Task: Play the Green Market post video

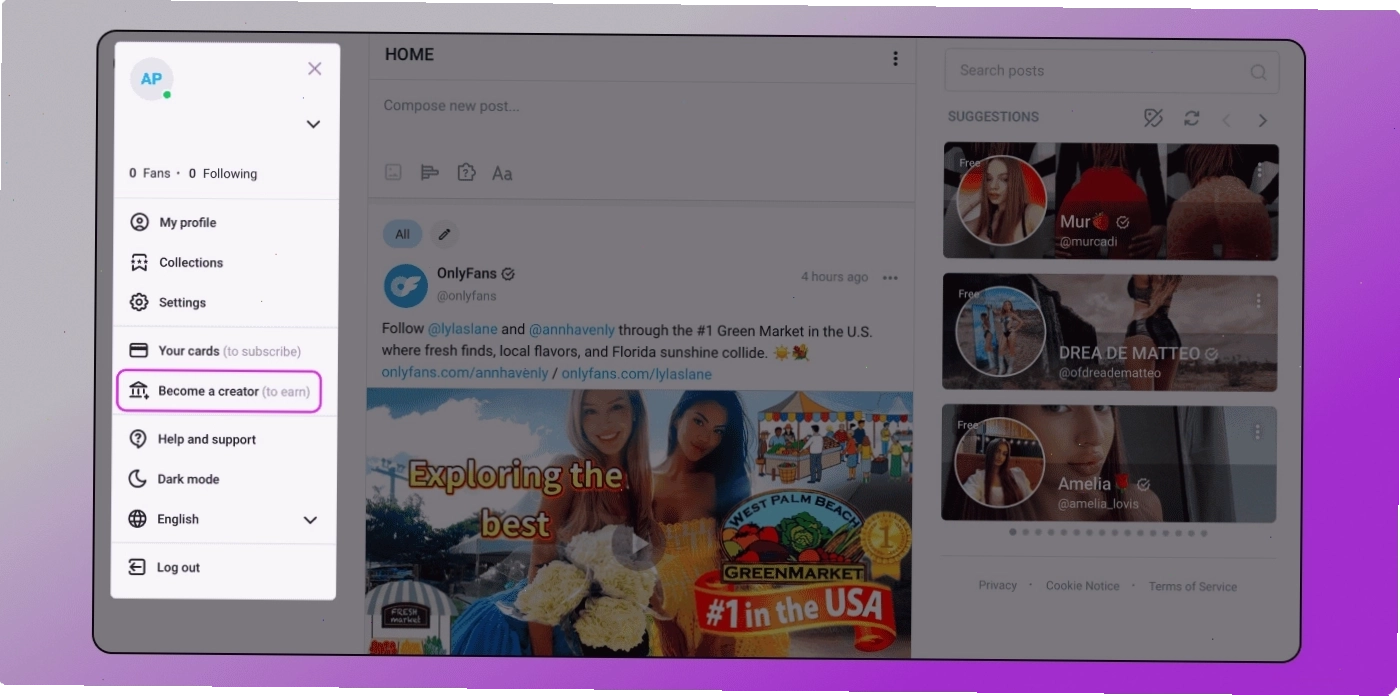Action: [x=636, y=546]
